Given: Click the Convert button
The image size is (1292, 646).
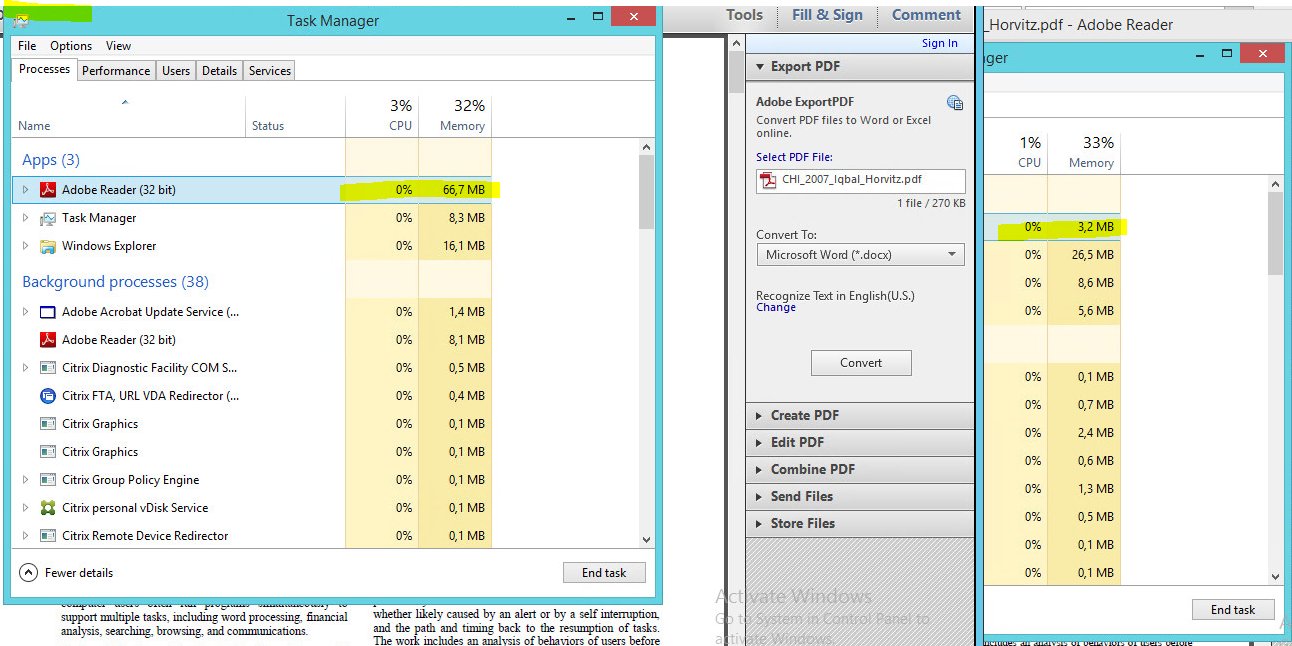Looking at the screenshot, I should [861, 363].
